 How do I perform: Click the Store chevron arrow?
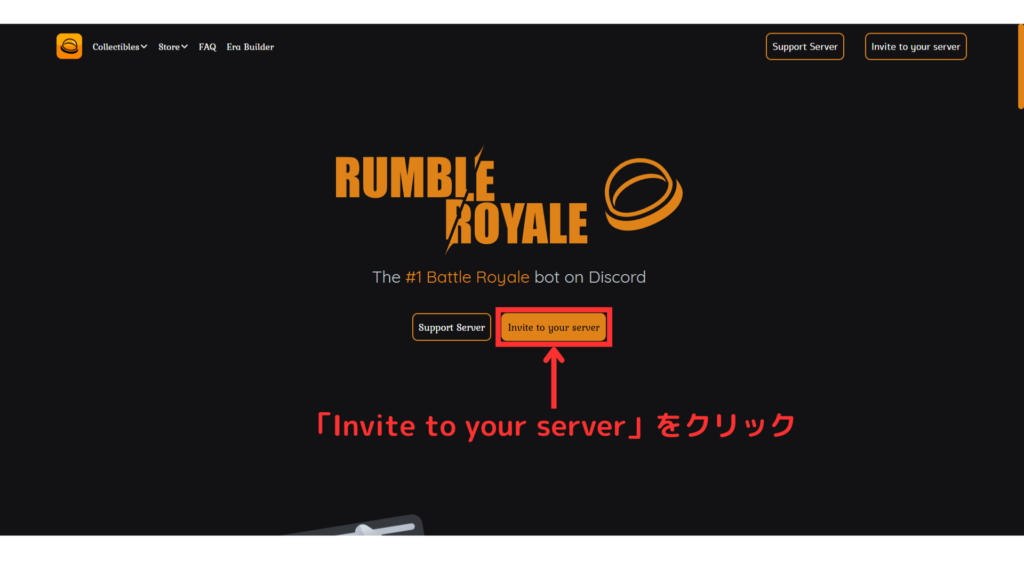184,47
